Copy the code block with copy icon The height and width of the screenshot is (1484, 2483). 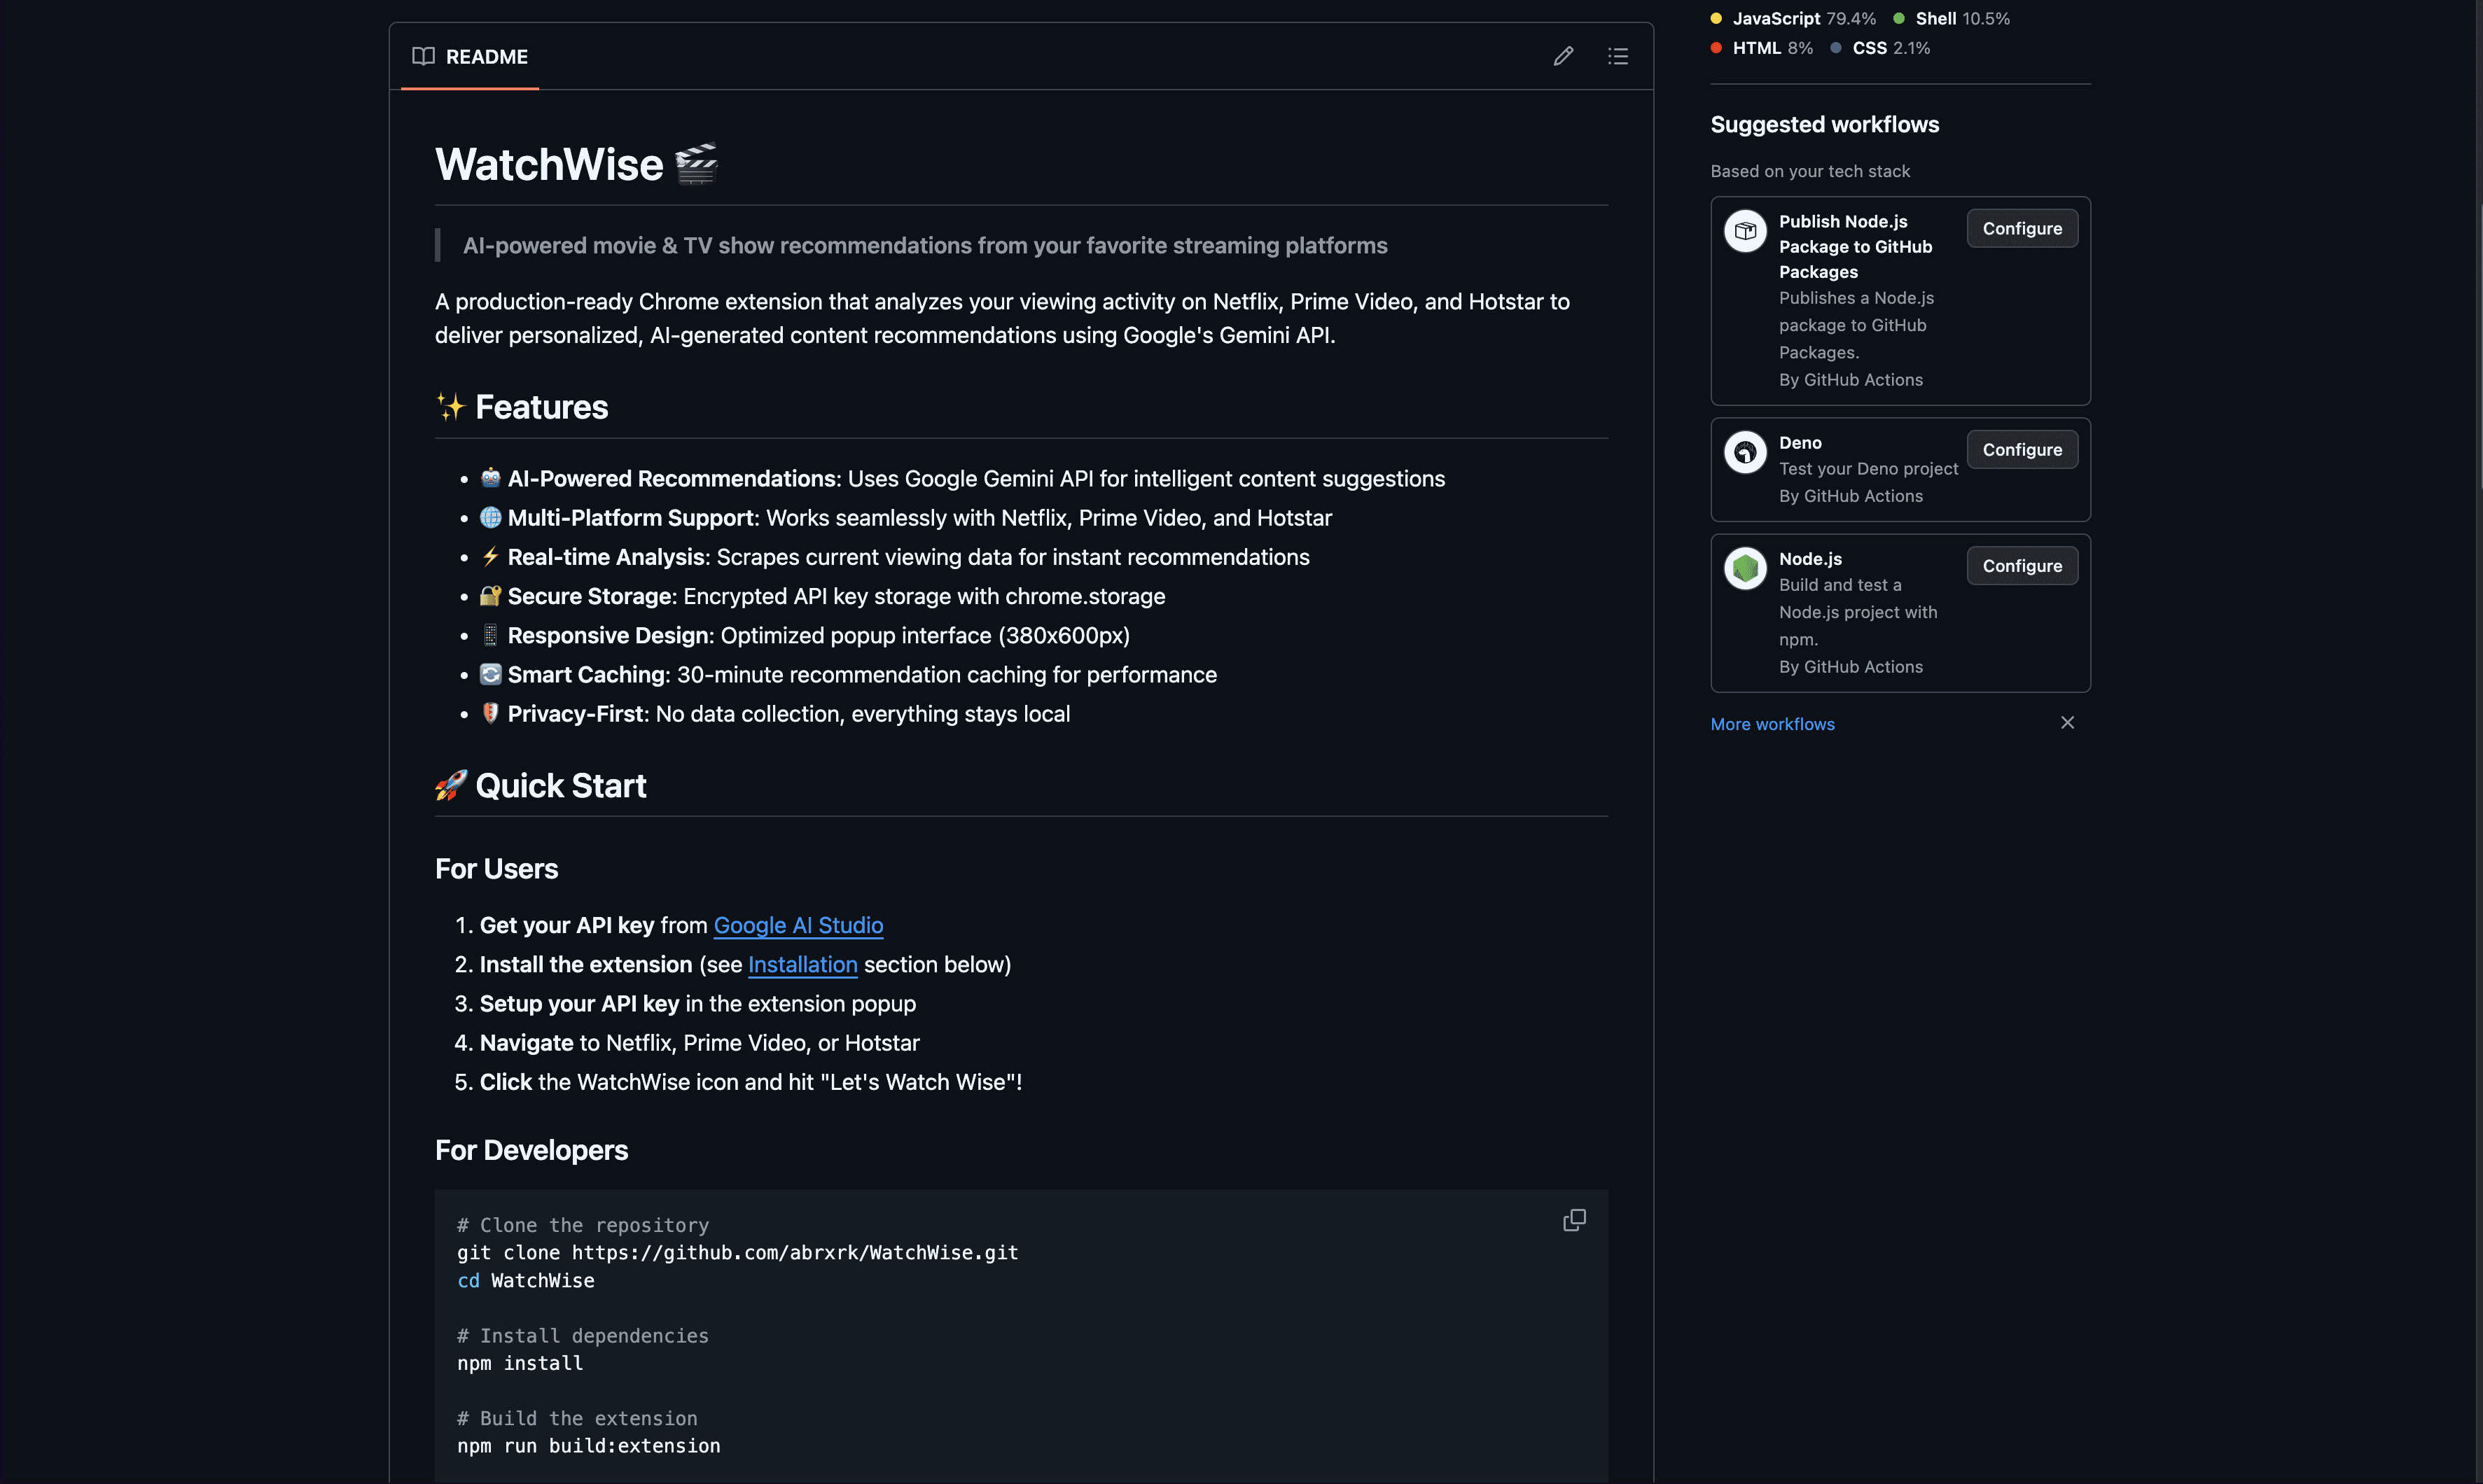[1574, 1220]
